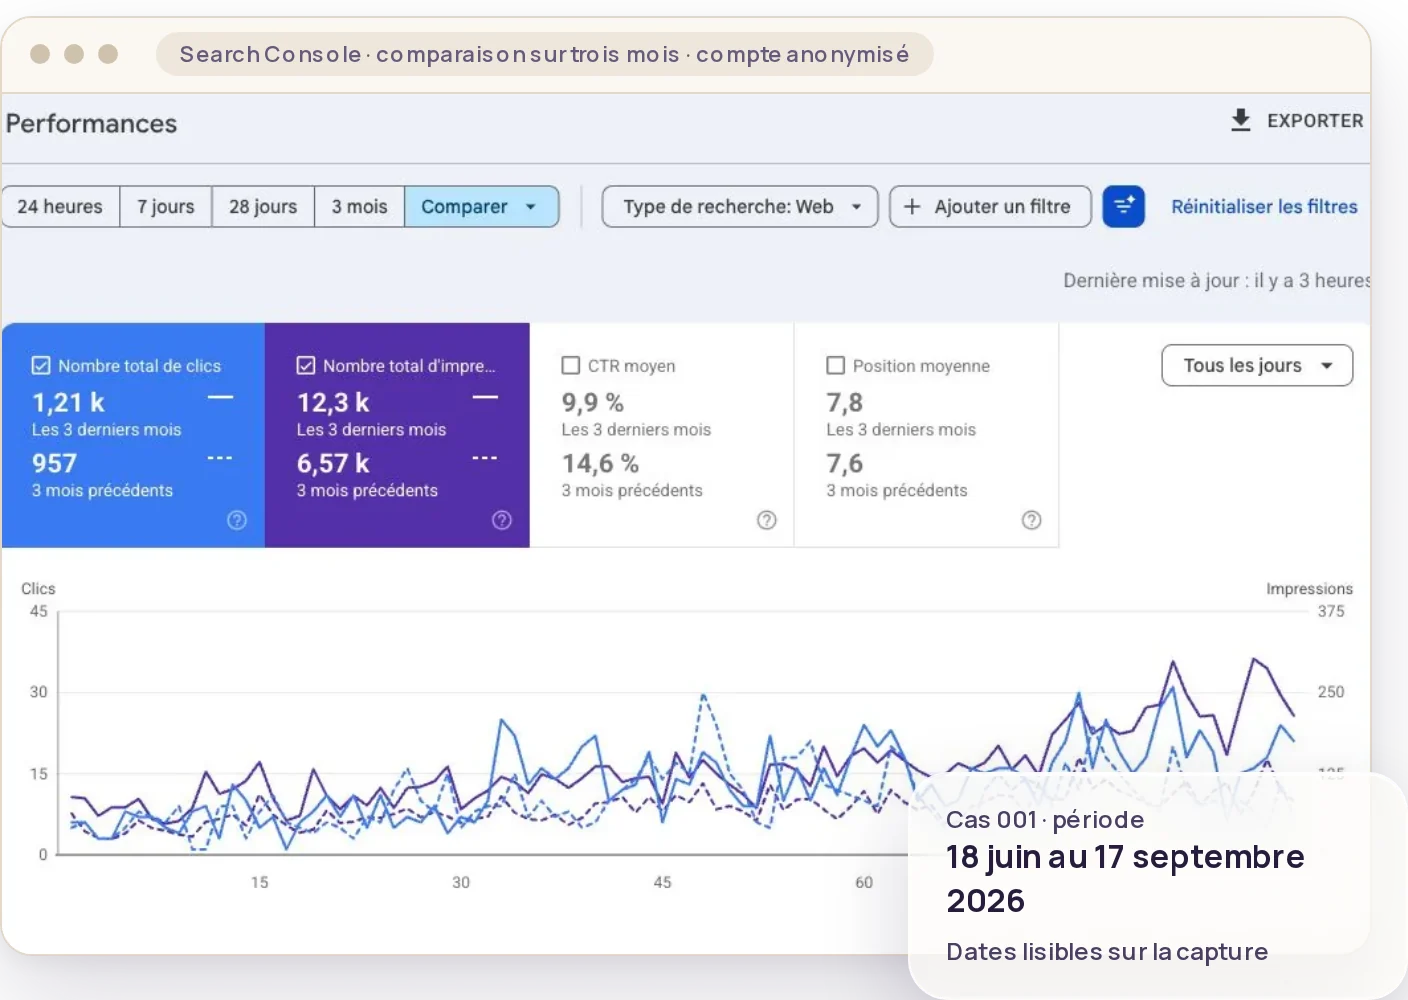Screen dimensions: 1408x1000
Task: Click the Dernière mise à jour text
Action: coord(1216,280)
